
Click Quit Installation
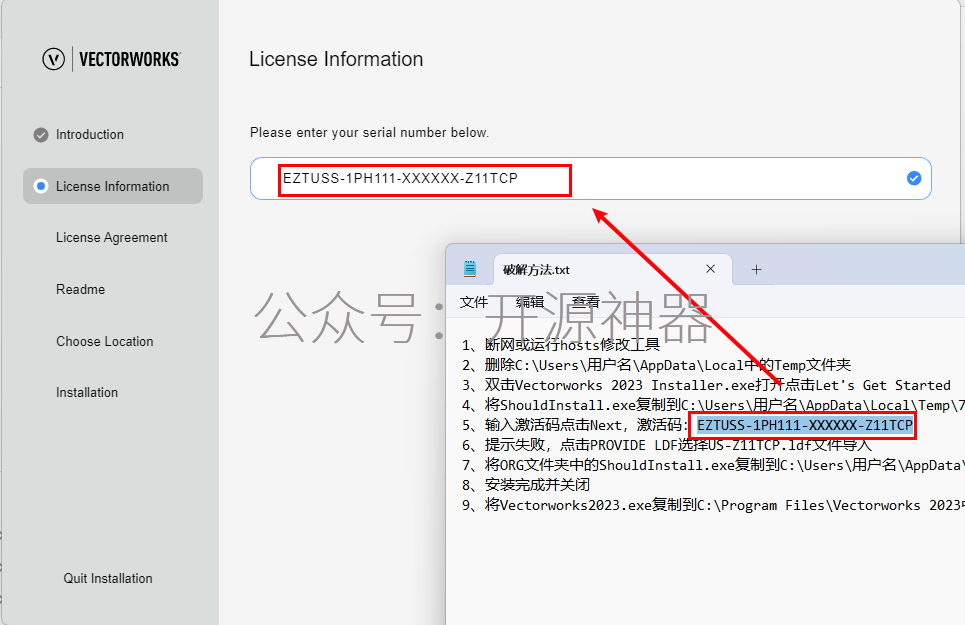click(x=108, y=578)
